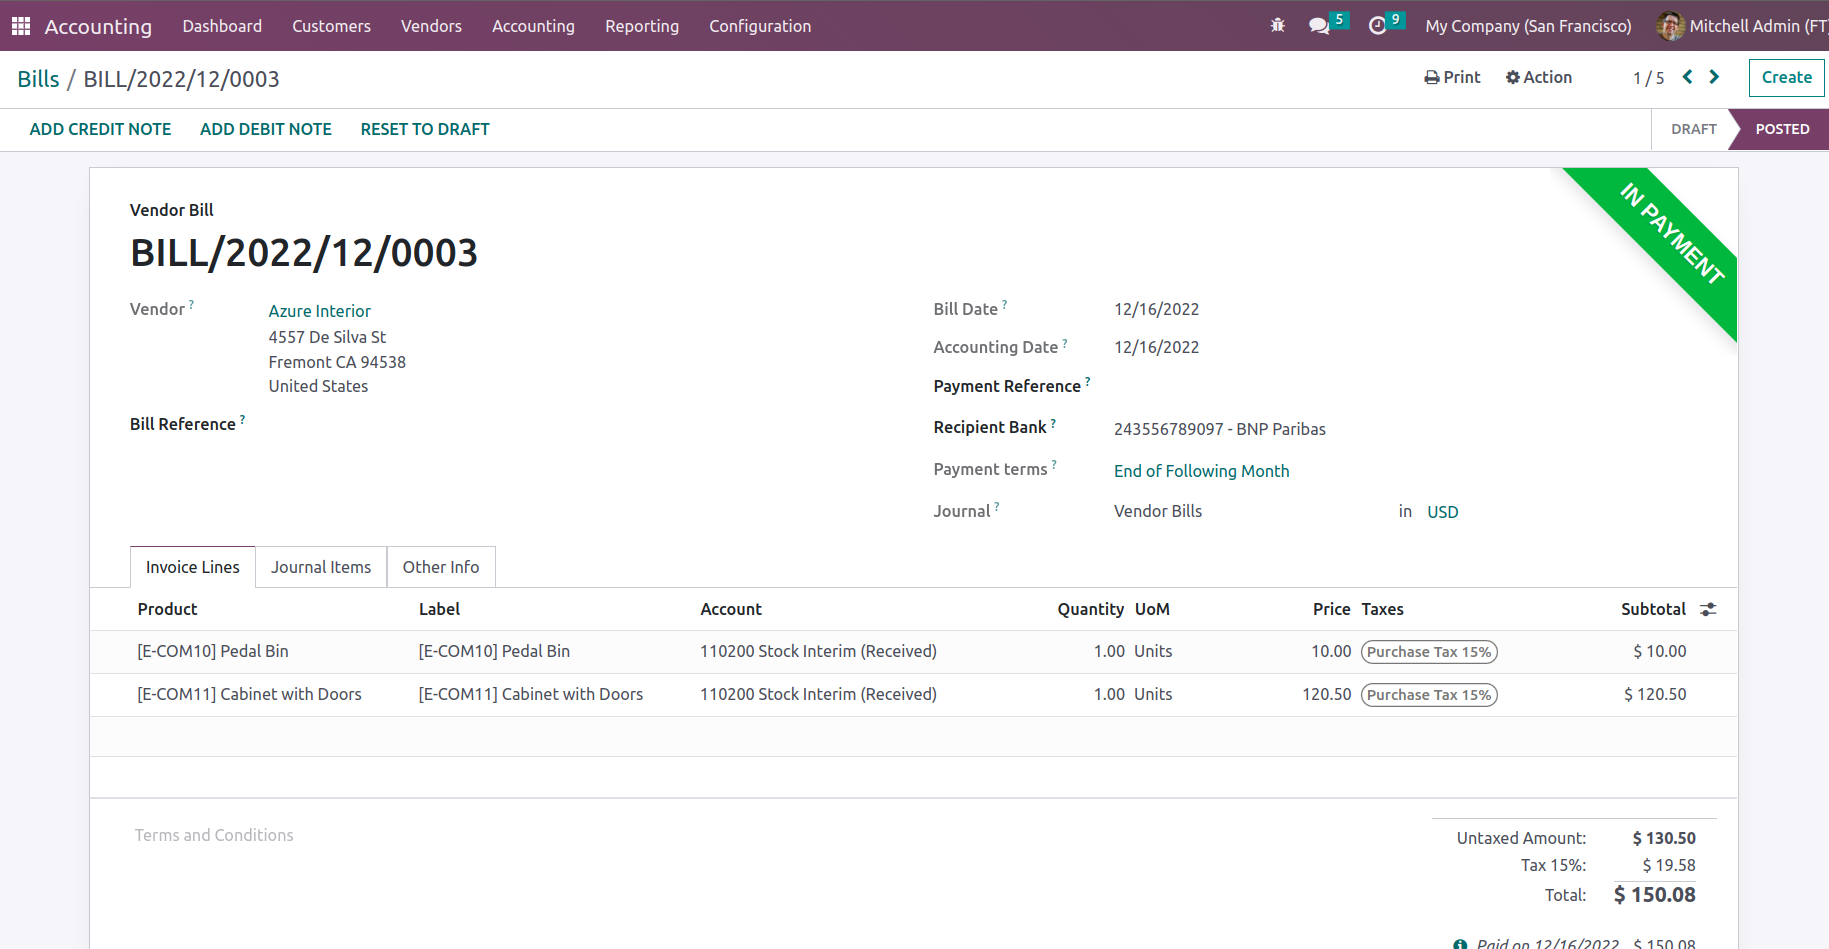
Task: Click Reset to Draft
Action: coord(425,129)
